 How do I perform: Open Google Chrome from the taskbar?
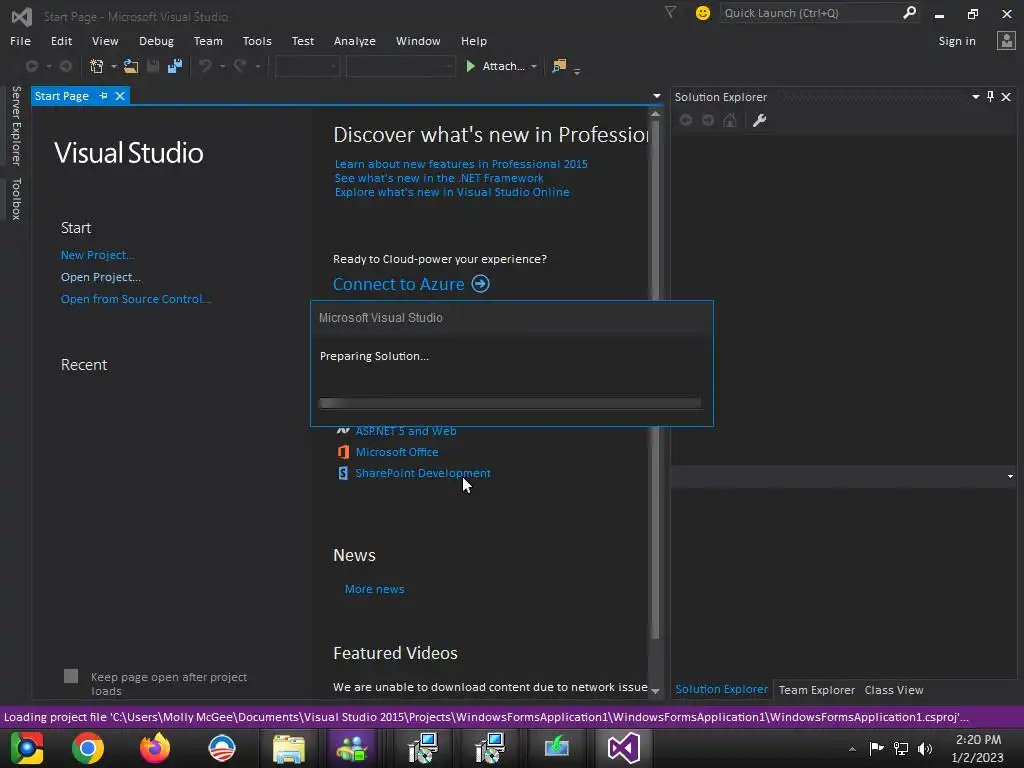pos(88,748)
